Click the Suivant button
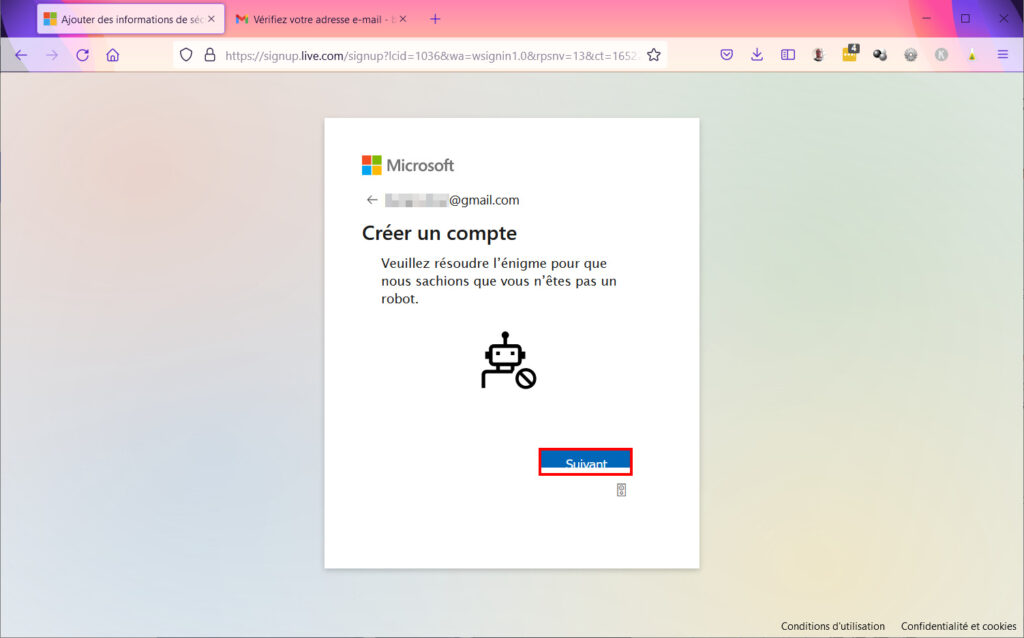 click(585, 462)
